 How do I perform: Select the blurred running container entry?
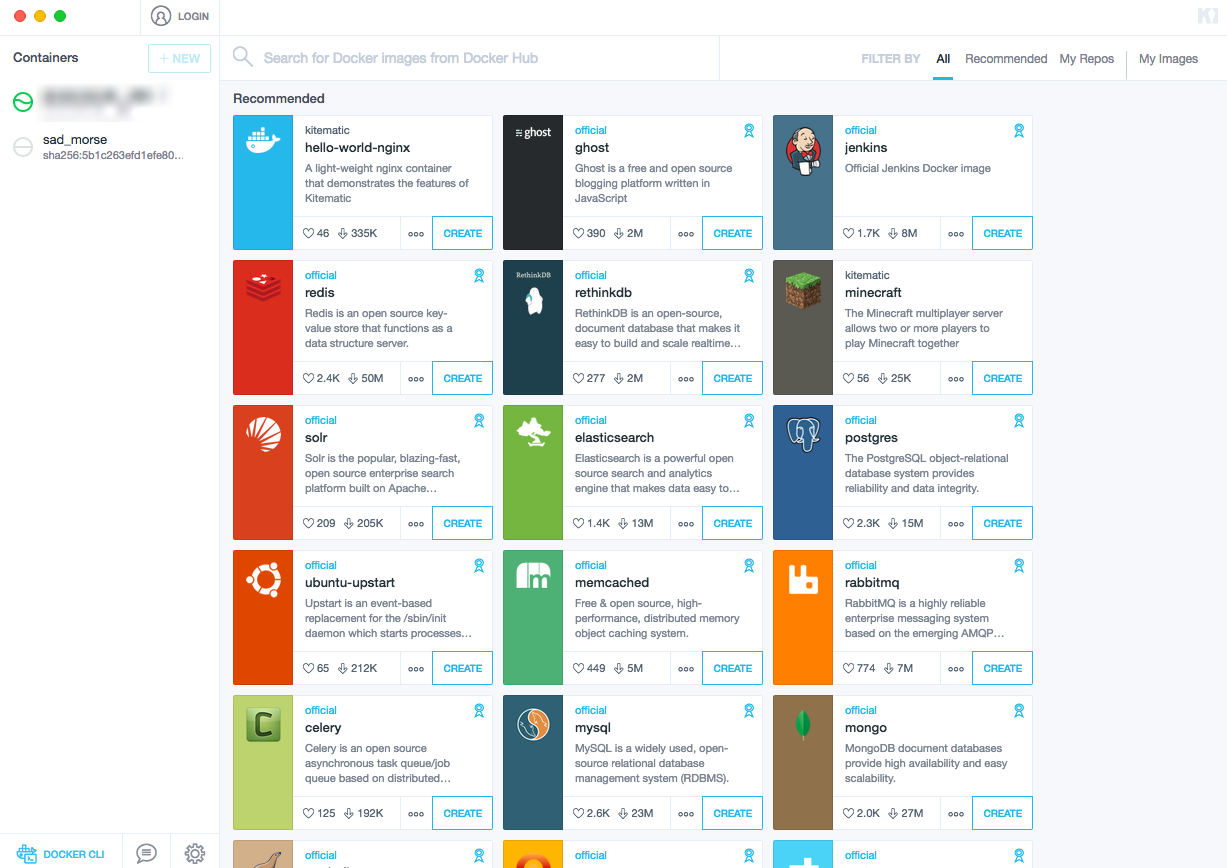109,102
